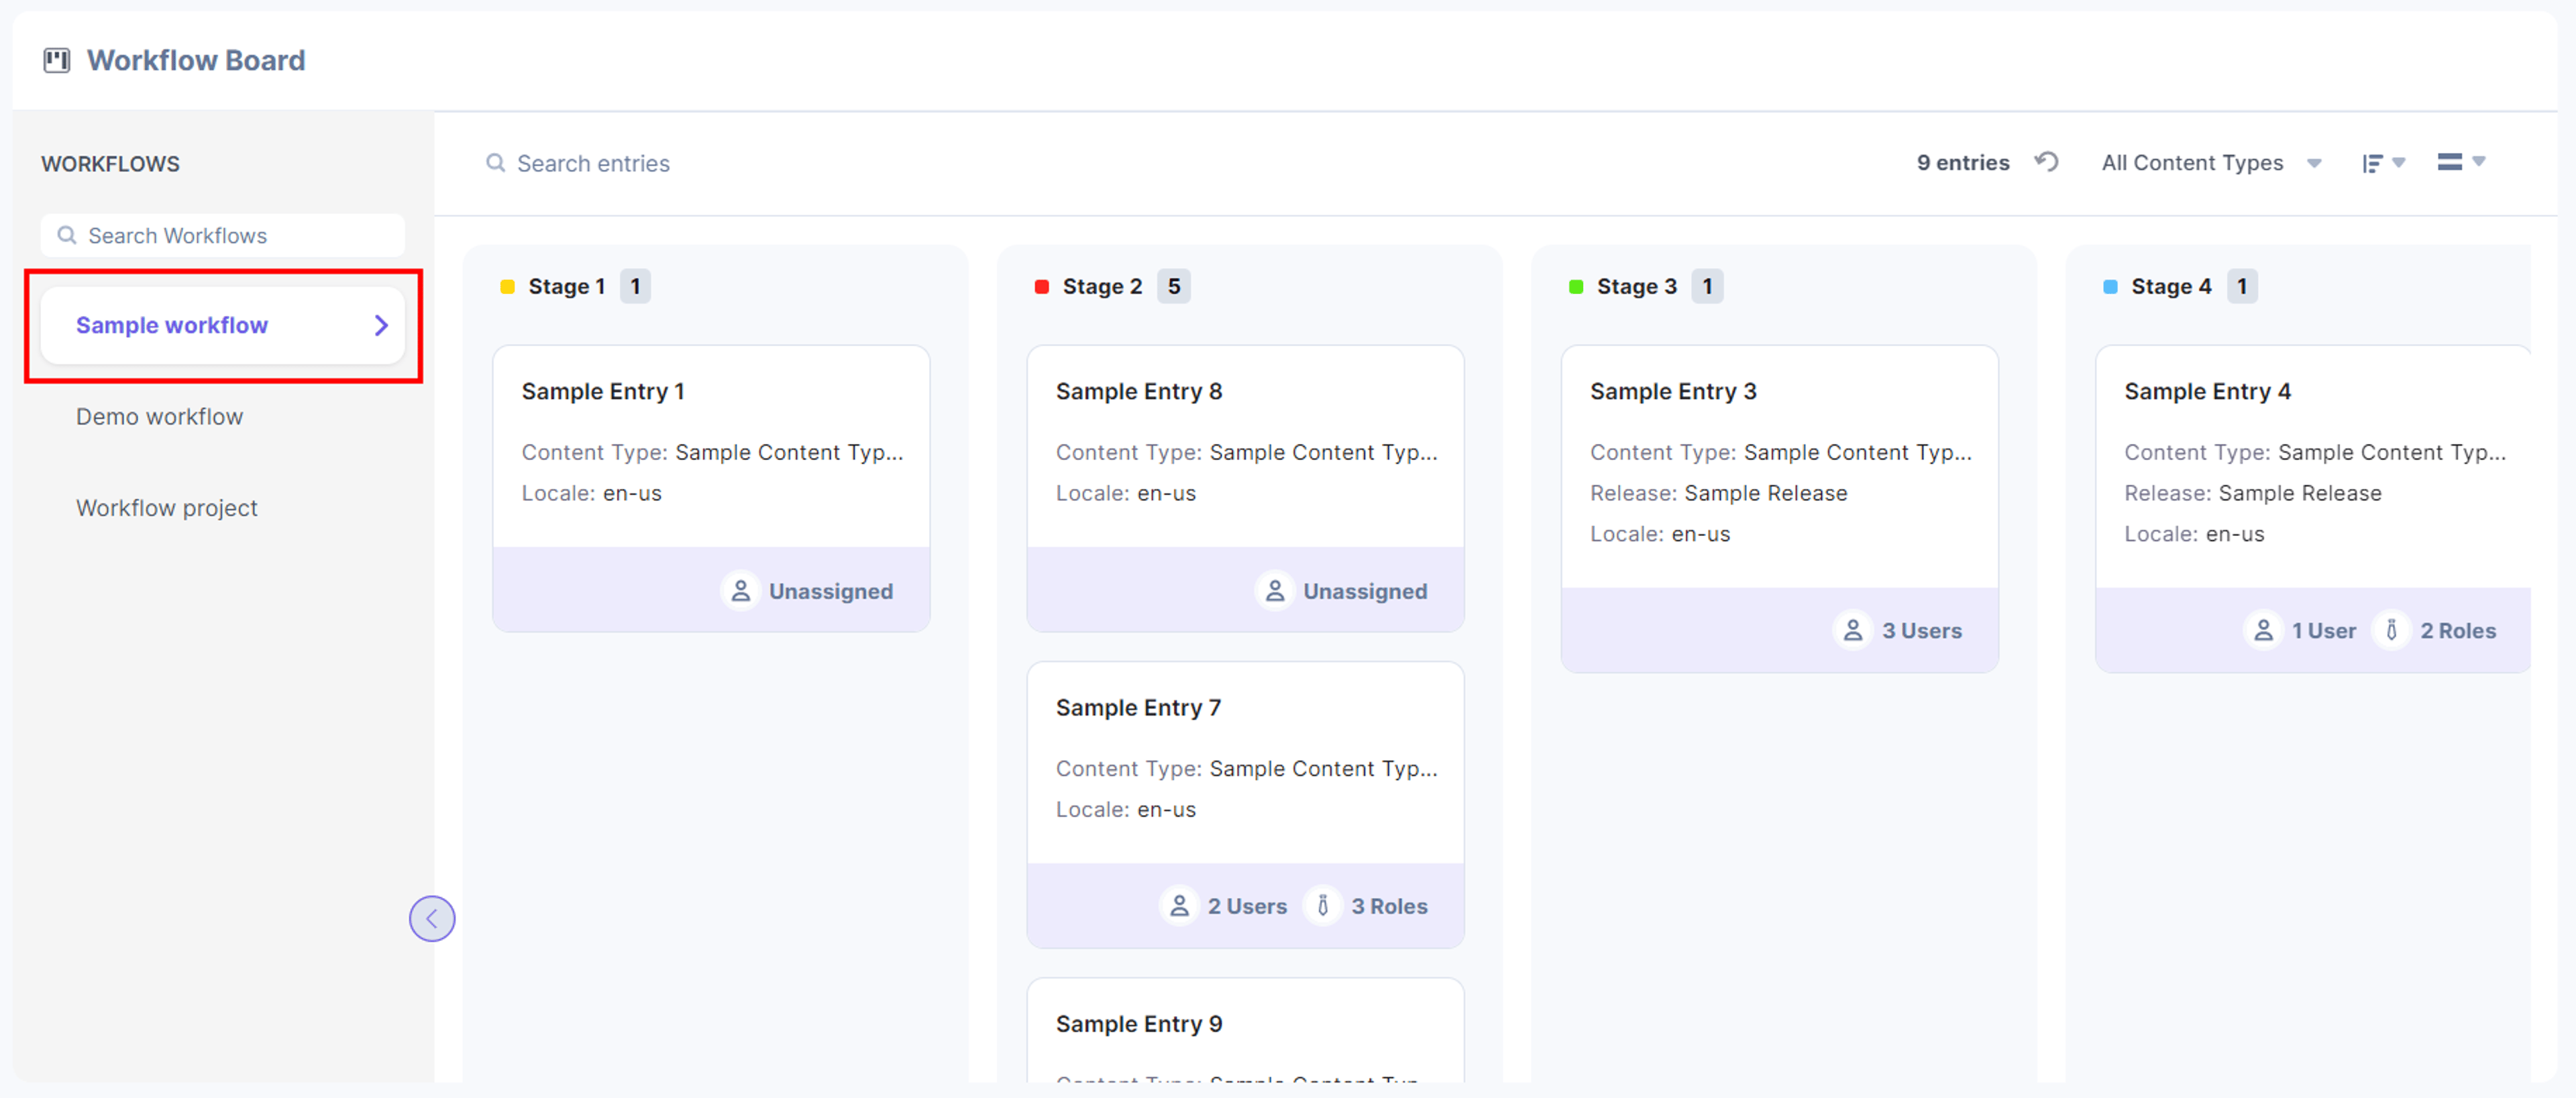Click the users icon on Sample Entry 3
2576x1098 pixels.
click(1852, 630)
